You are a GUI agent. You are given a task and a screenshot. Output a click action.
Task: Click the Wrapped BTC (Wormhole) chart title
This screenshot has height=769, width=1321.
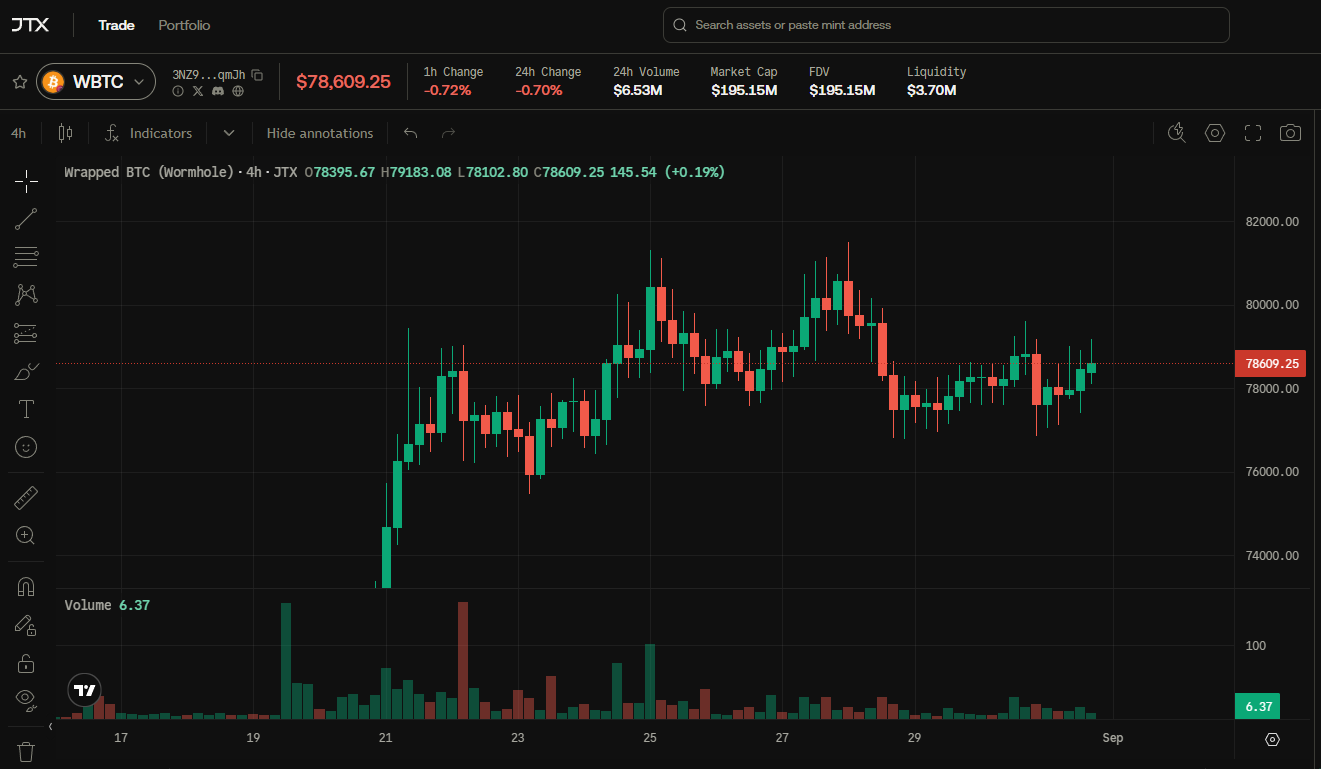coord(148,172)
